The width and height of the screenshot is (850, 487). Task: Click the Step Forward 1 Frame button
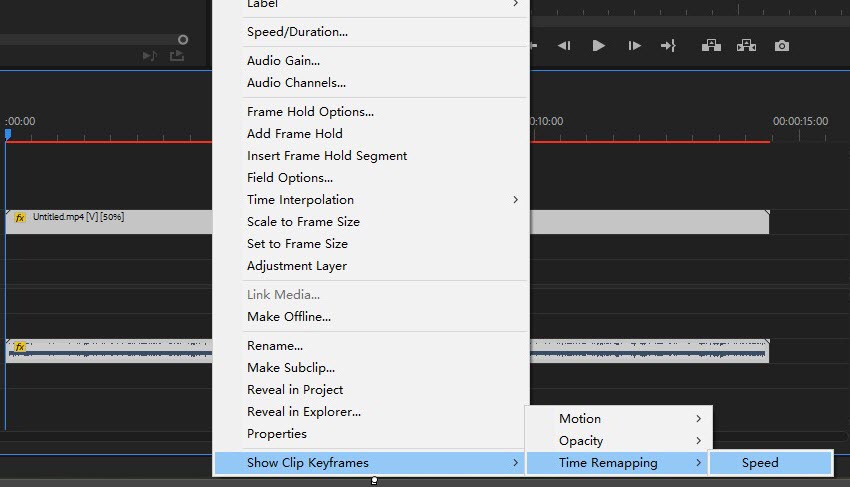(633, 46)
